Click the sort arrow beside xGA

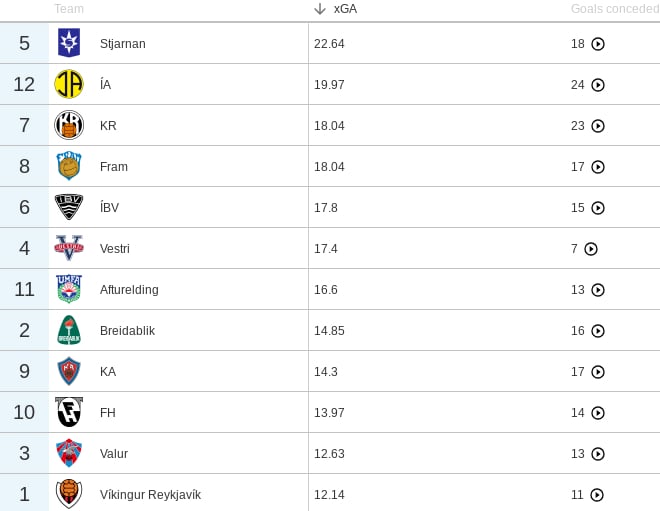pyautogui.click(x=320, y=9)
